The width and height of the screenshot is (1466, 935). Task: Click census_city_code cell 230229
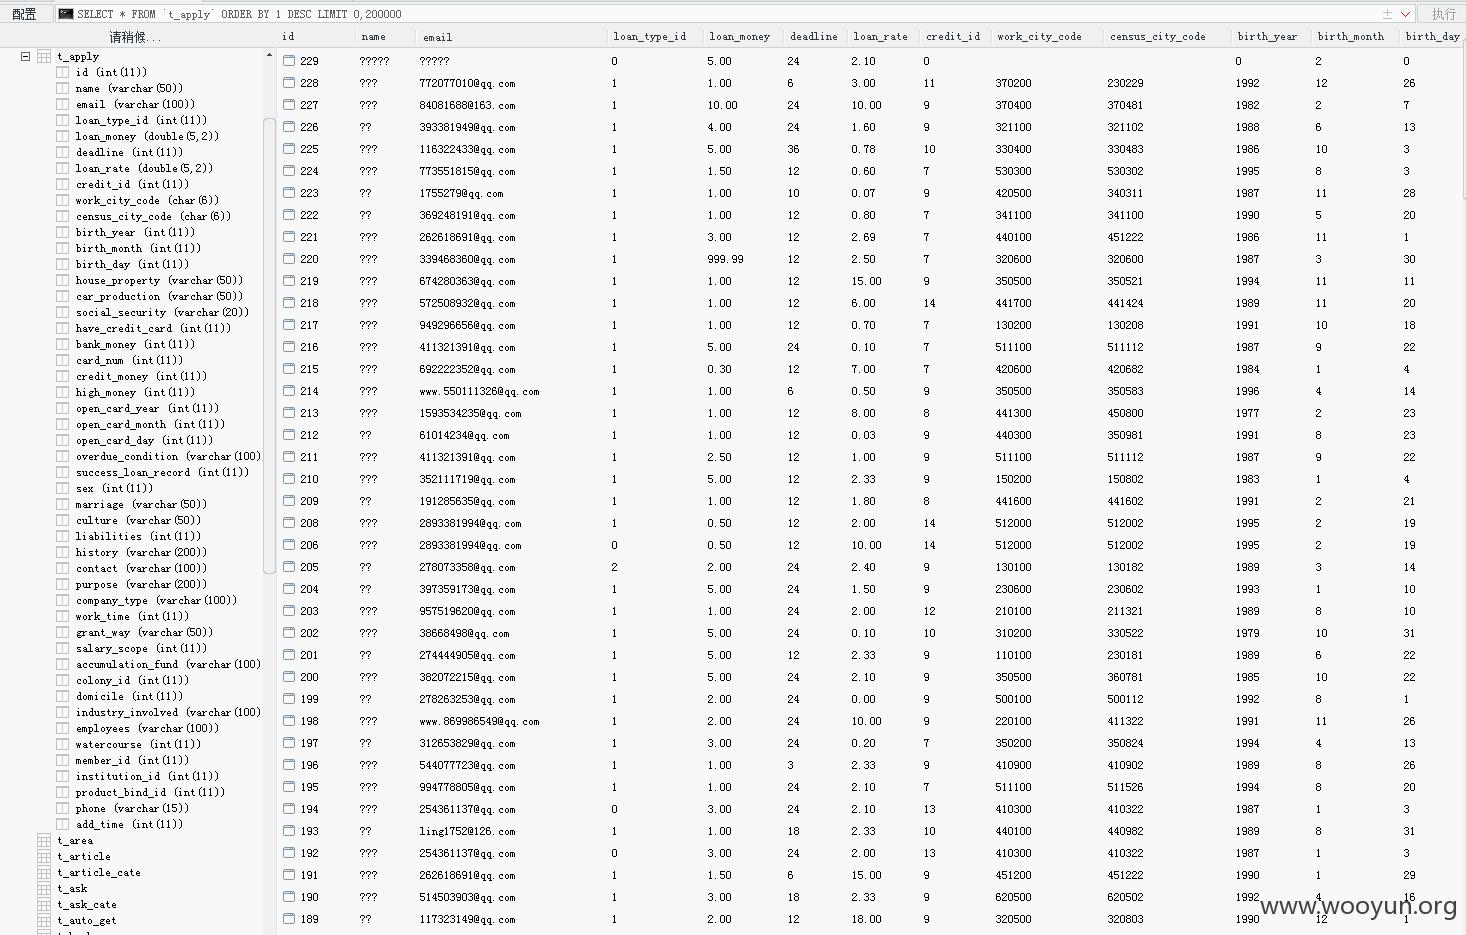(x=1125, y=83)
